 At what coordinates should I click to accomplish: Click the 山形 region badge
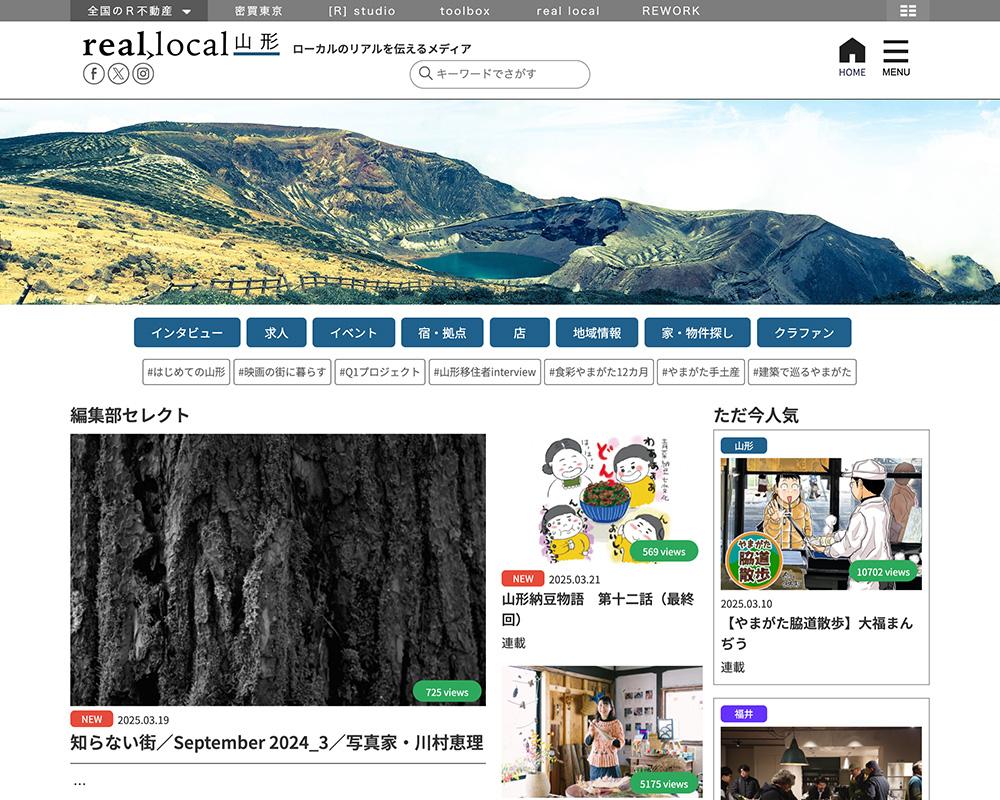click(x=744, y=445)
